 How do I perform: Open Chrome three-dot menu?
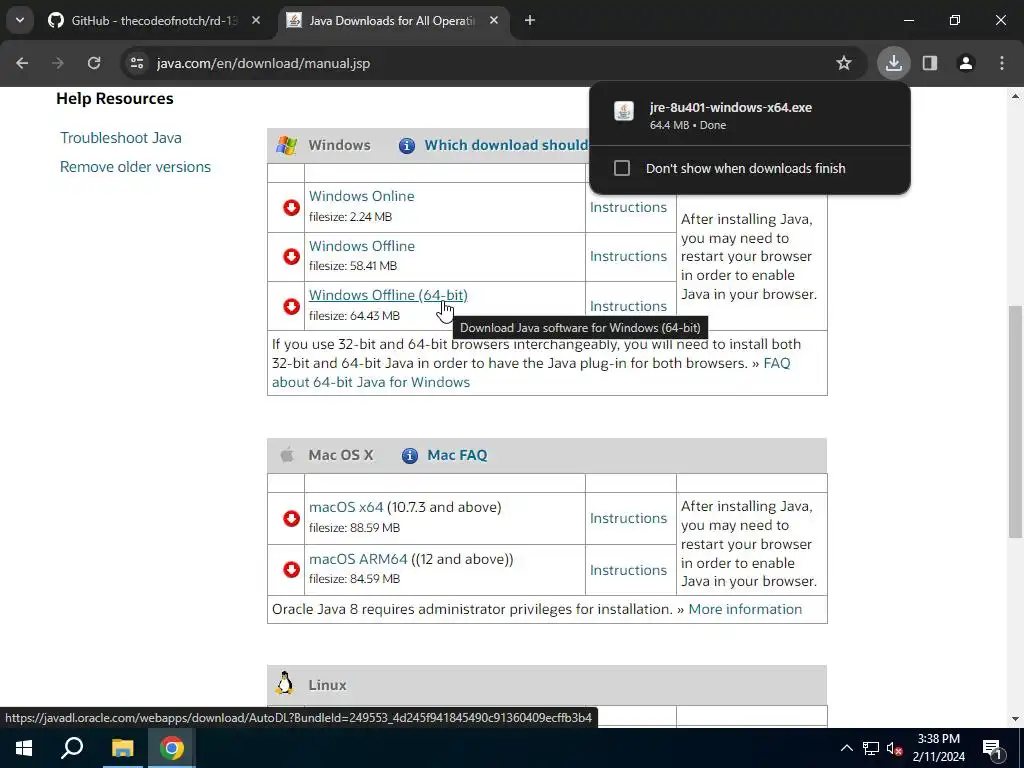(x=1002, y=63)
